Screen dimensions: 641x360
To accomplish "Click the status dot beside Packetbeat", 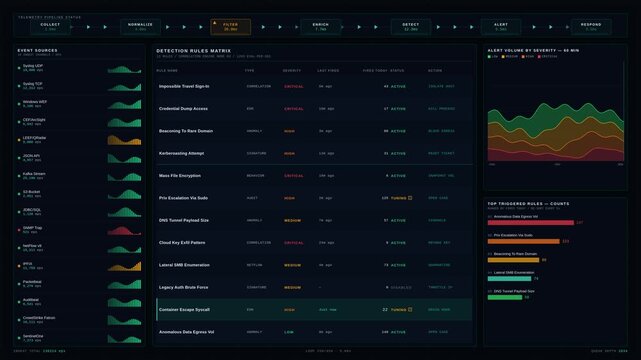I will (19, 284).
